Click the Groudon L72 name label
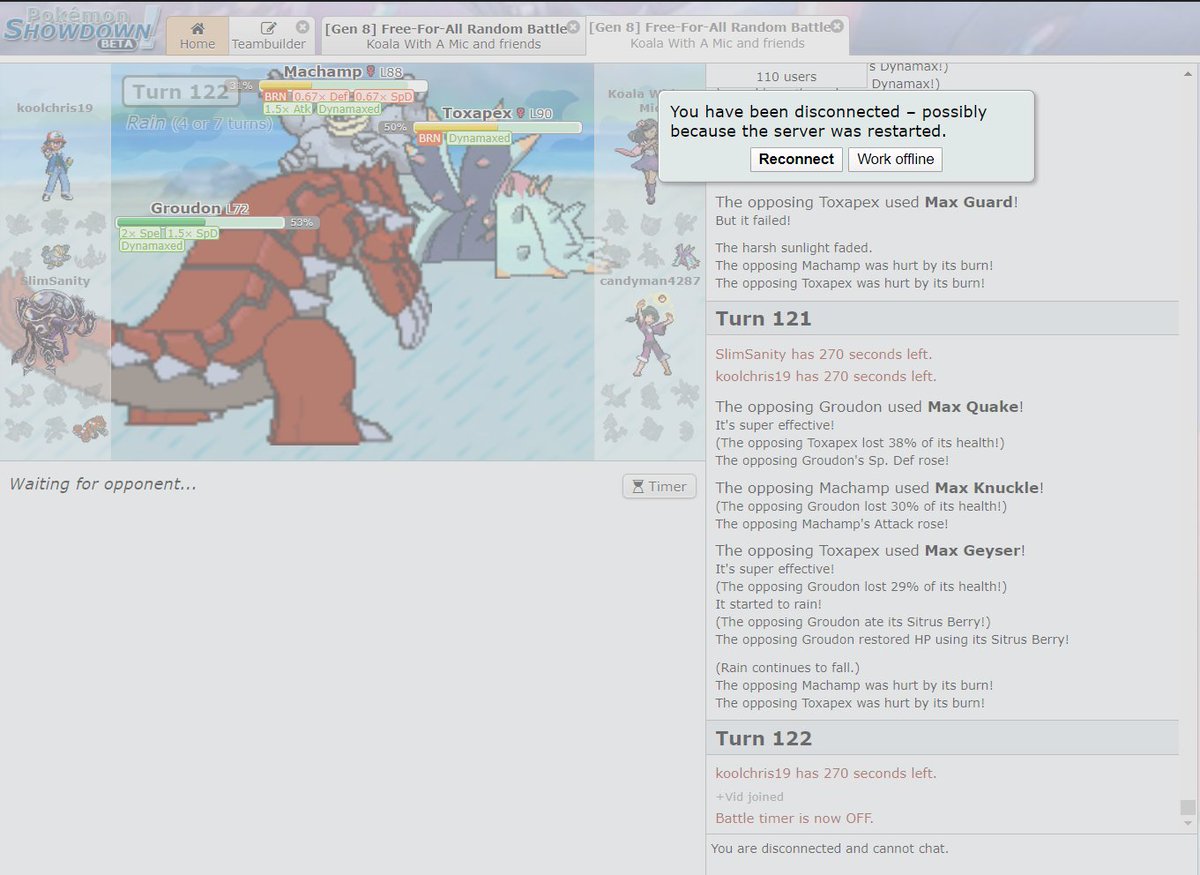The width and height of the screenshot is (1200, 875). [x=200, y=209]
